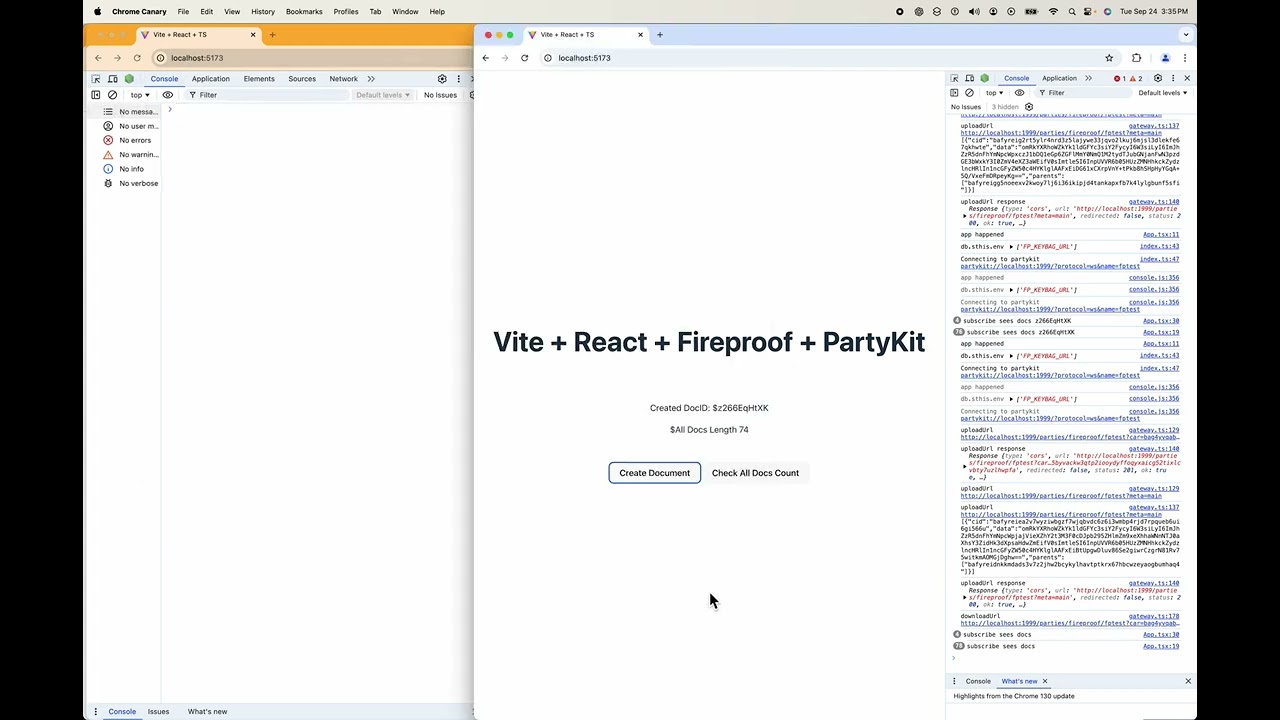Open the App.tsx:19 link on last log row
The width and height of the screenshot is (1280, 720).
click(x=1161, y=646)
